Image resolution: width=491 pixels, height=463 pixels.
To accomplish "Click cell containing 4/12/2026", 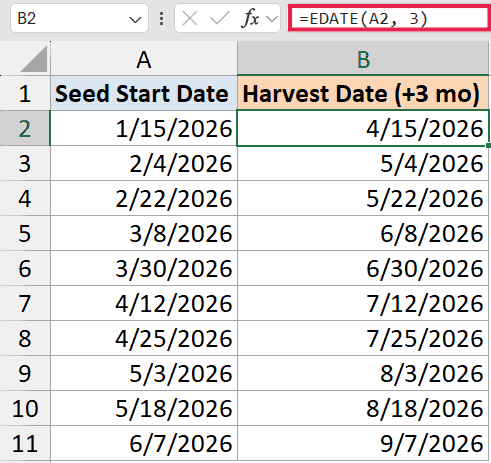I will (144, 304).
